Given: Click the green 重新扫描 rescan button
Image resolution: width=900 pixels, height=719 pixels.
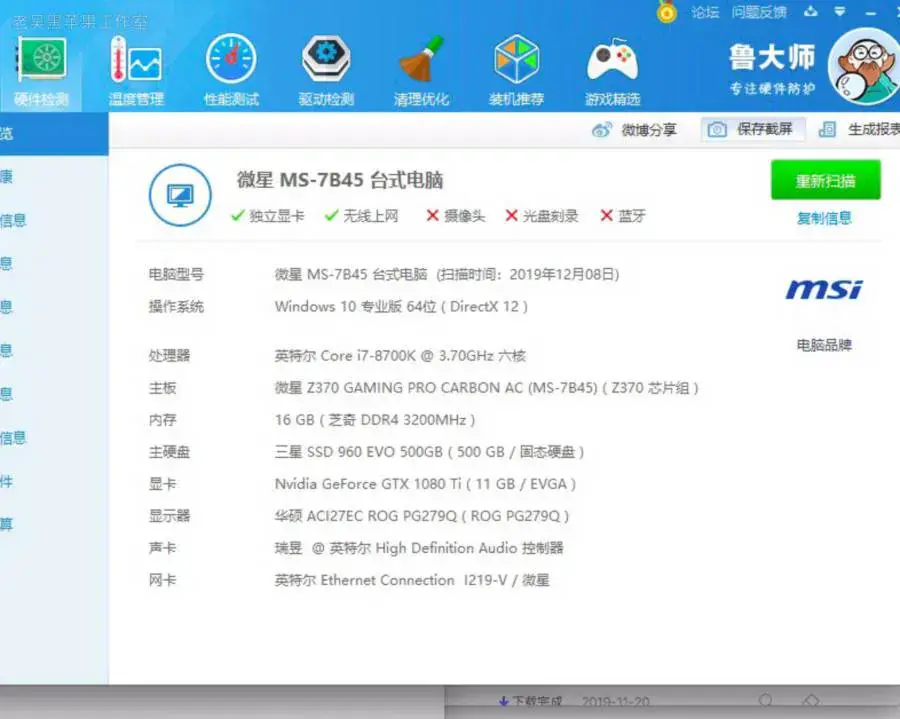Looking at the screenshot, I should 825,180.
